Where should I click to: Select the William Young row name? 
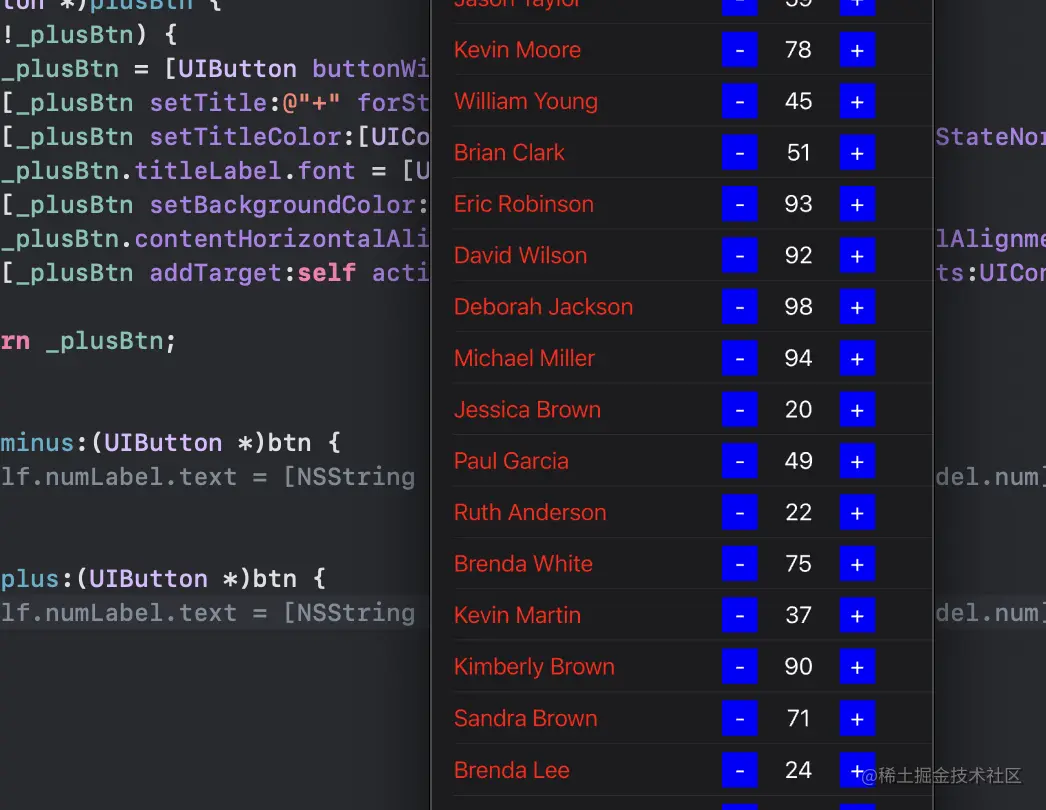(x=526, y=101)
